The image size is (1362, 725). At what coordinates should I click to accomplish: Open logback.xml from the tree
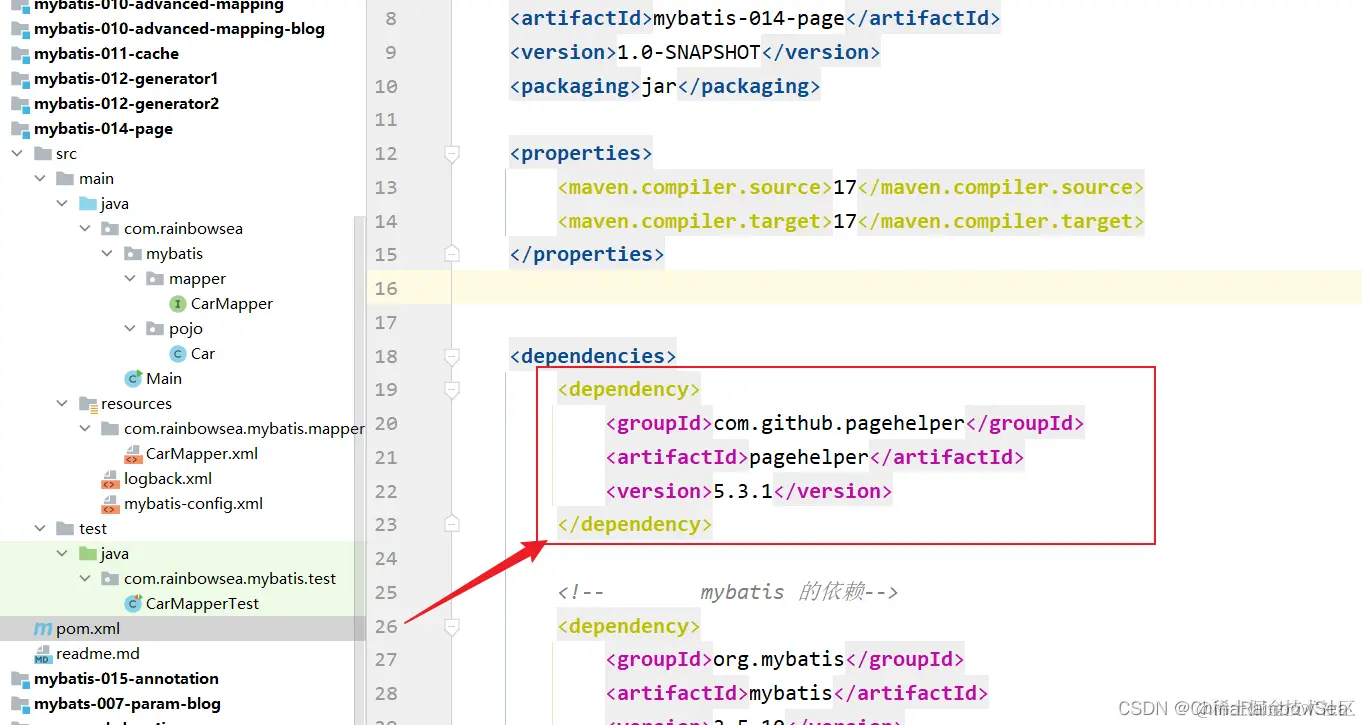(168, 479)
